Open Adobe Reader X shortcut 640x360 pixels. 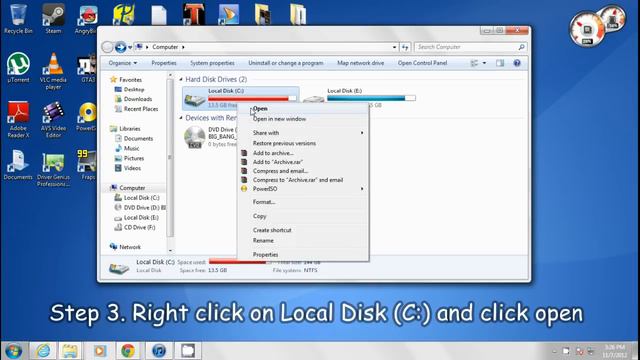point(18,119)
